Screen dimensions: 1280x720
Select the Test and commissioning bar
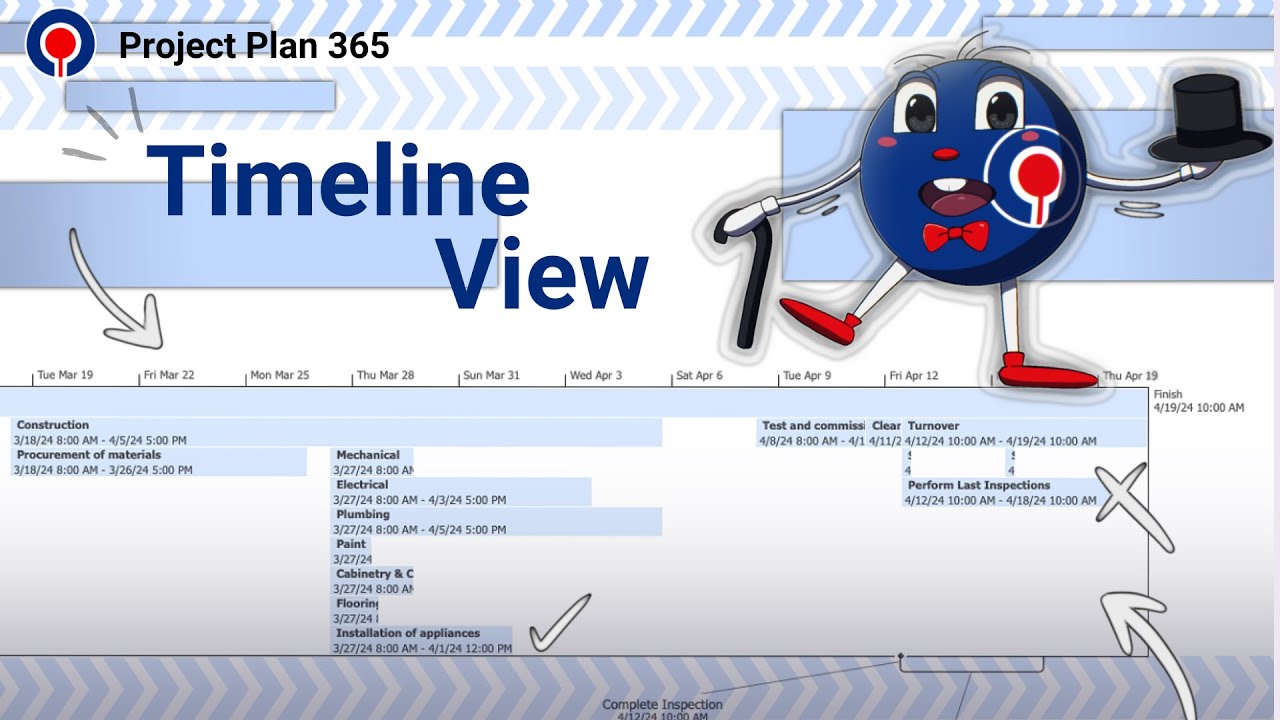point(811,432)
